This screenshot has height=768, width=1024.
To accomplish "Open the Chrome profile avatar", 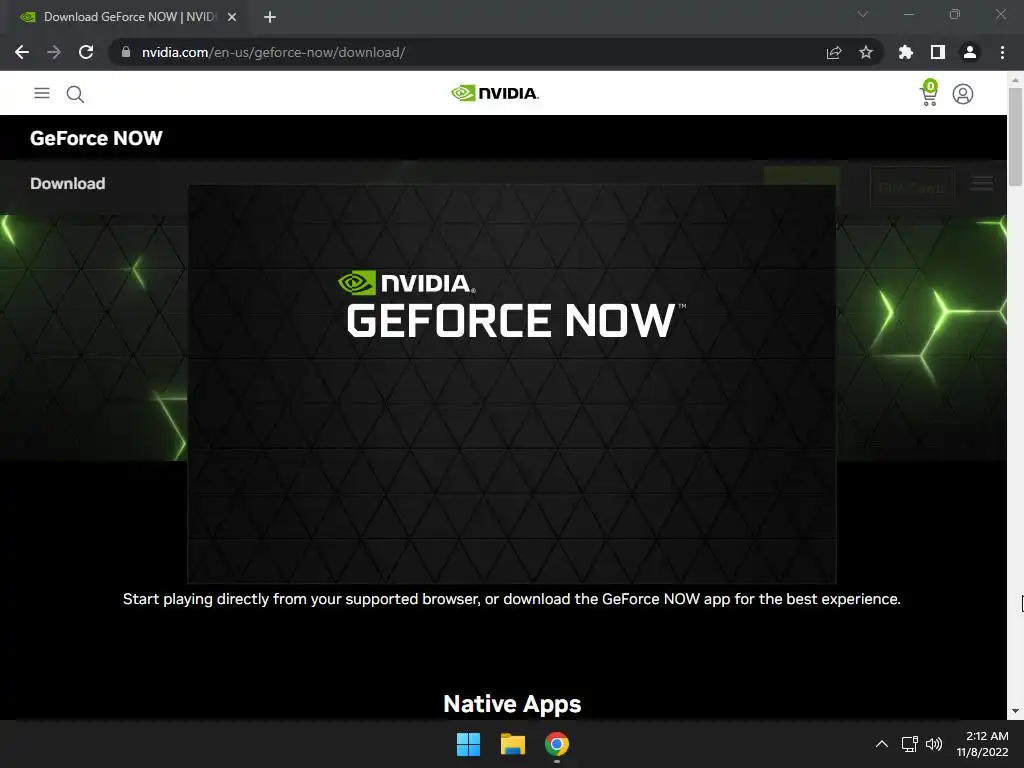I will click(970, 52).
